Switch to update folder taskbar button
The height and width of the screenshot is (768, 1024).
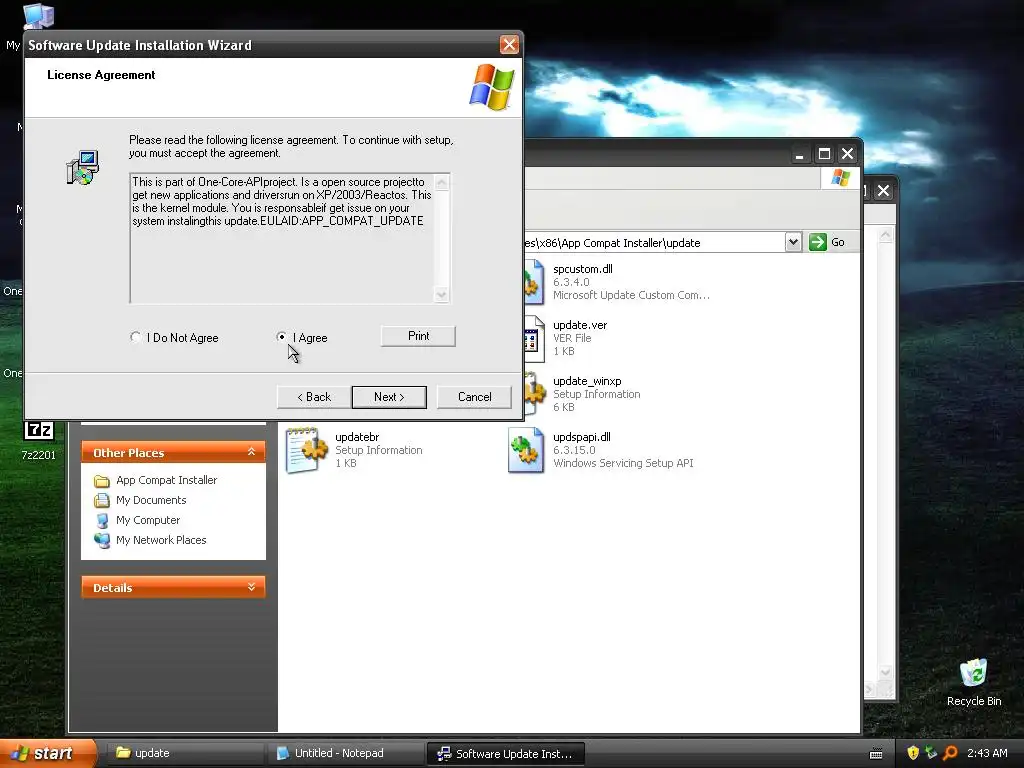185,753
